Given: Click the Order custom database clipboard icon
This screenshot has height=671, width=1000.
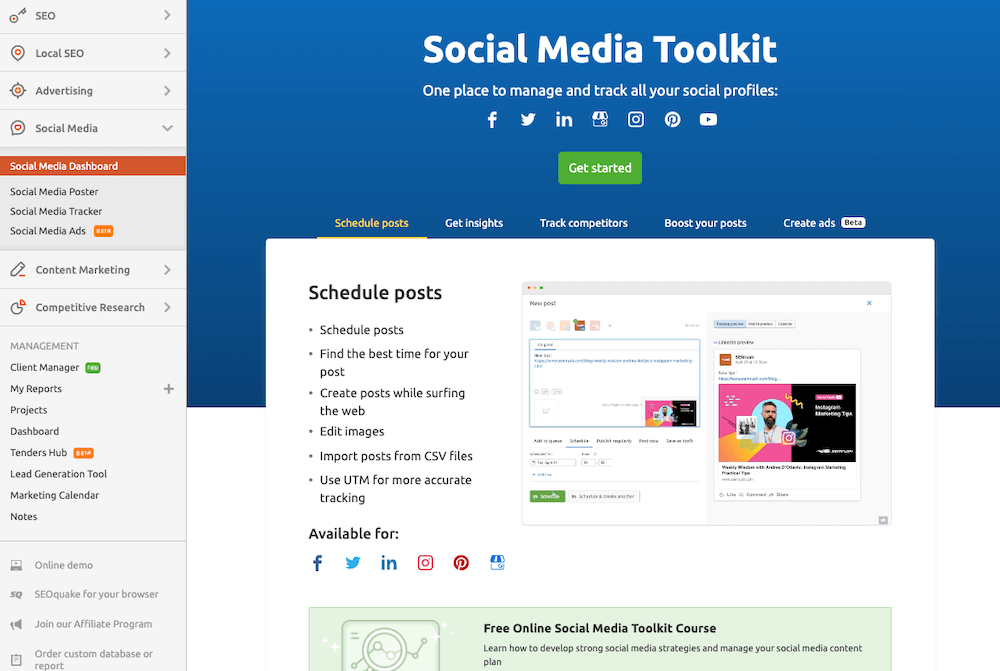Looking at the screenshot, I should coord(17,660).
